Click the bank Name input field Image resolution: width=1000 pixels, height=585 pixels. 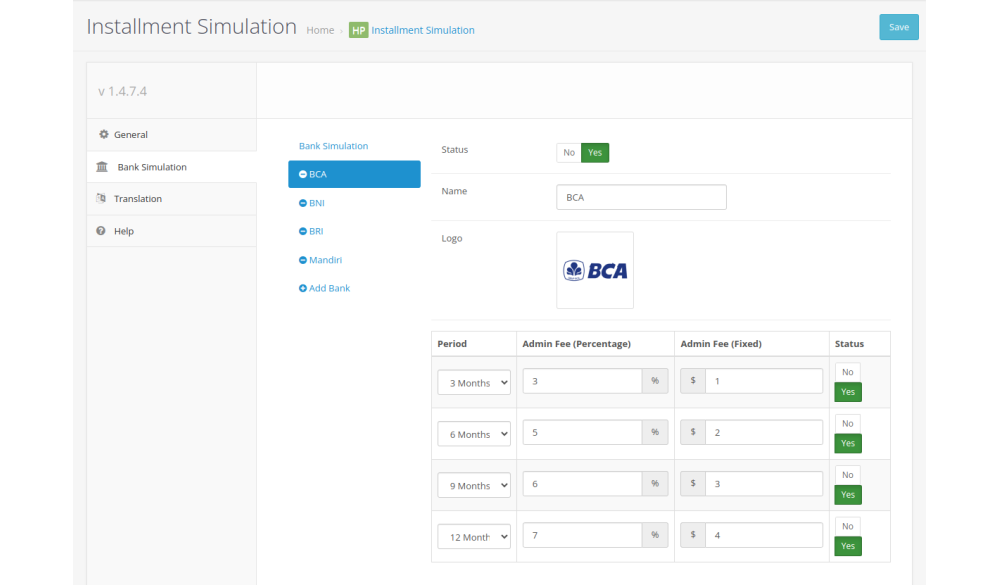[641, 197]
